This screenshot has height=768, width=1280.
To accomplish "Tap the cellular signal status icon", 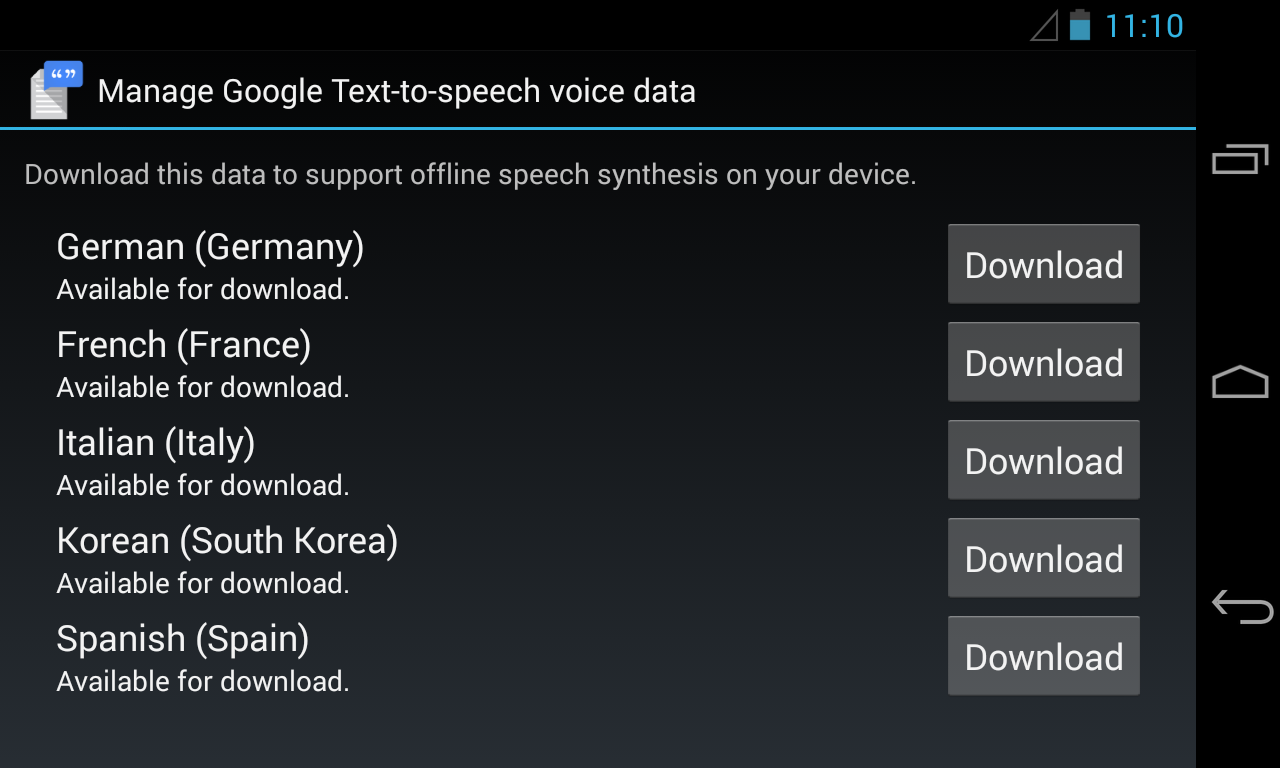I will click(1044, 26).
